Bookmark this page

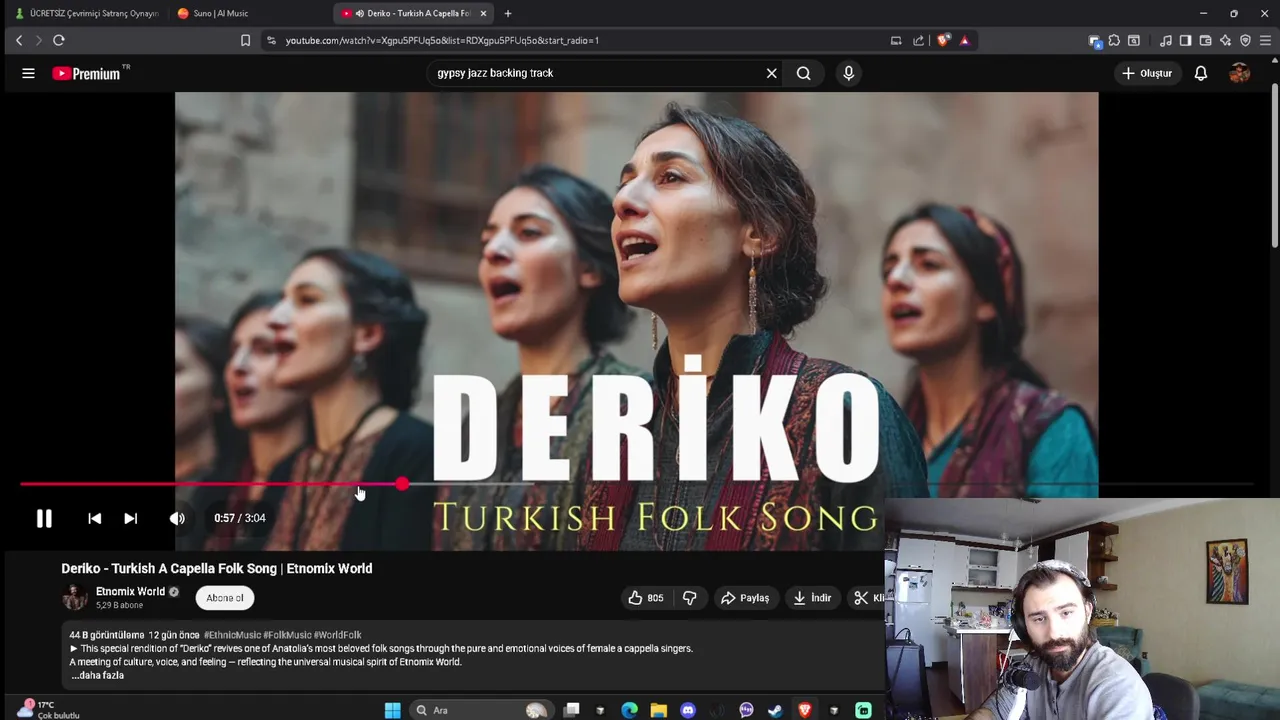coord(245,40)
